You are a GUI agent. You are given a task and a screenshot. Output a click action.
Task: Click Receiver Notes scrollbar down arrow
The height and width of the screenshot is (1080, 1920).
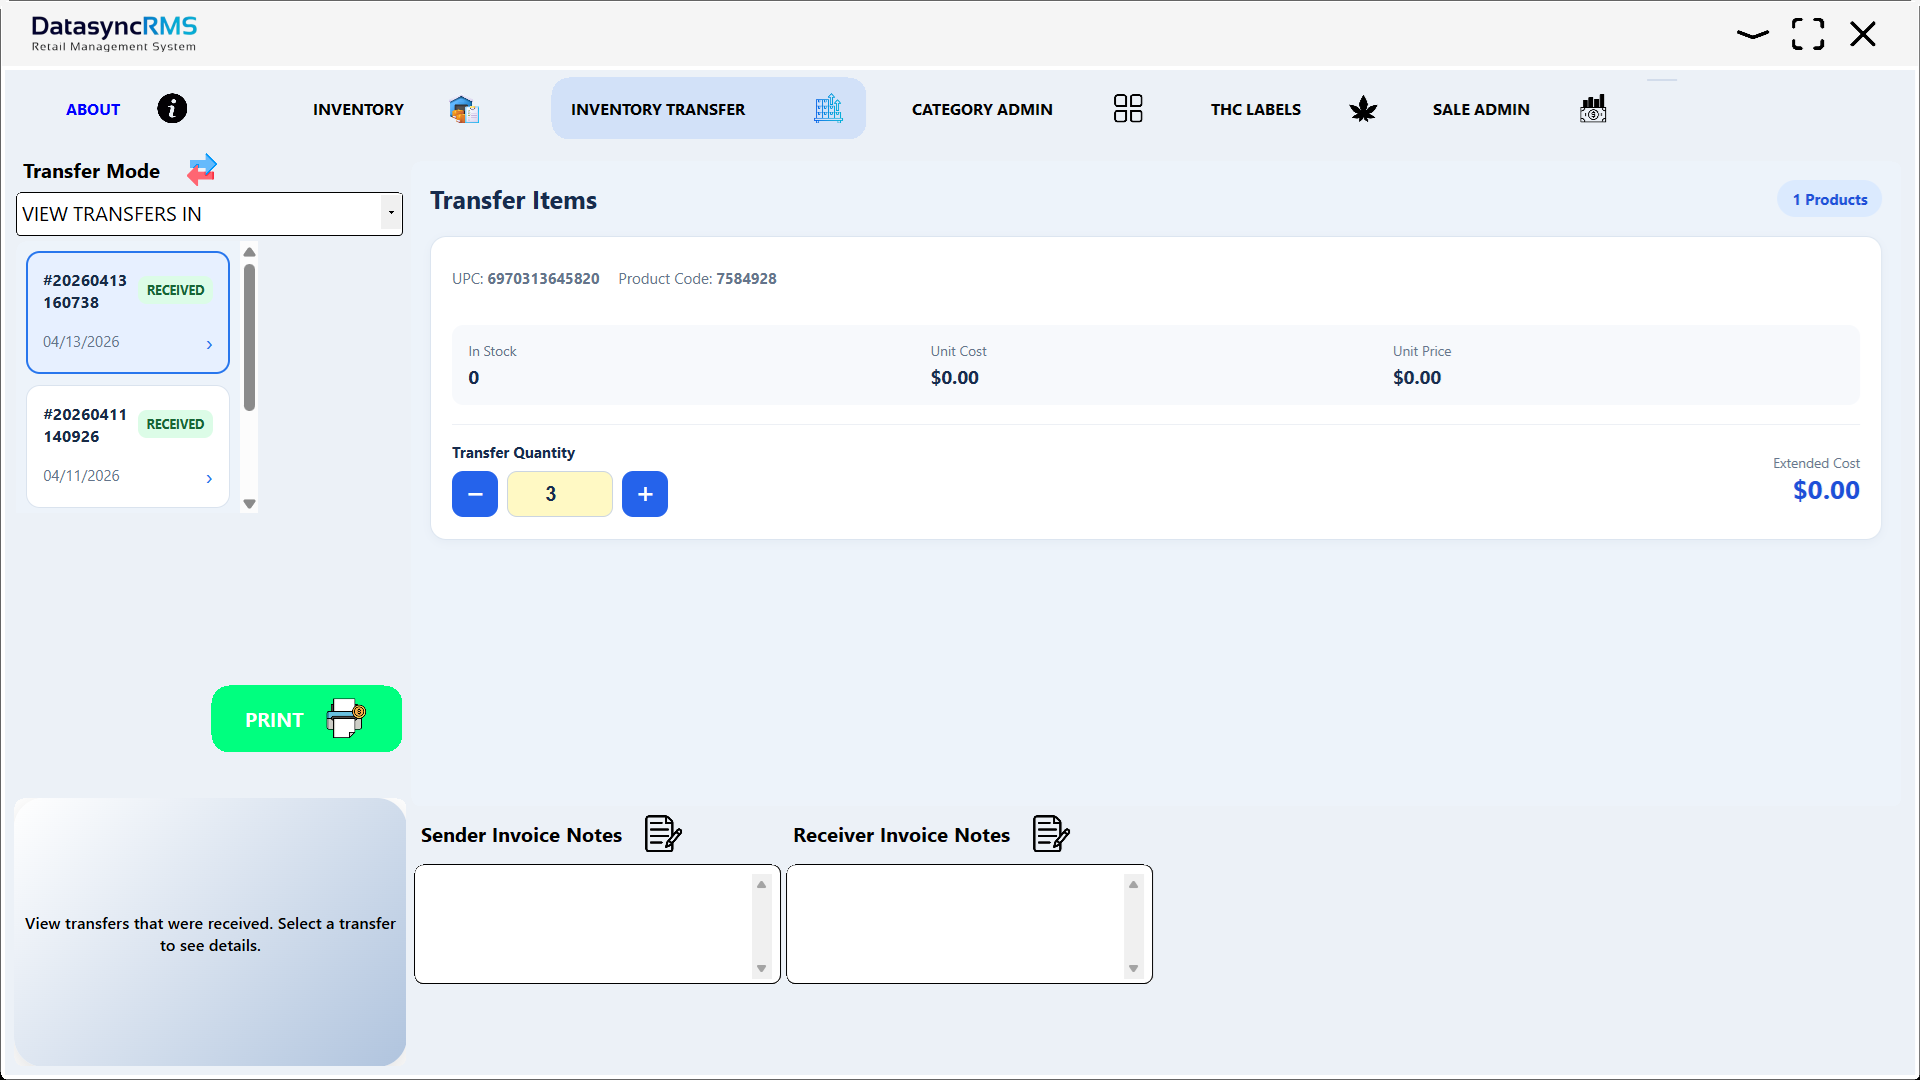[1134, 968]
